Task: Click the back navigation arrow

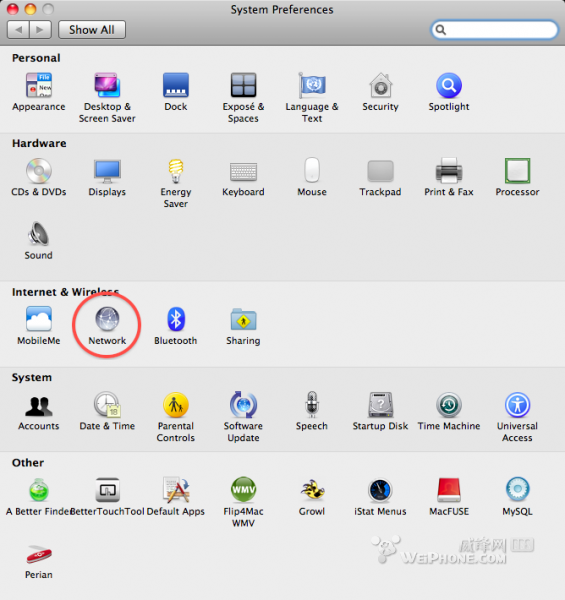Action: click(x=18, y=30)
